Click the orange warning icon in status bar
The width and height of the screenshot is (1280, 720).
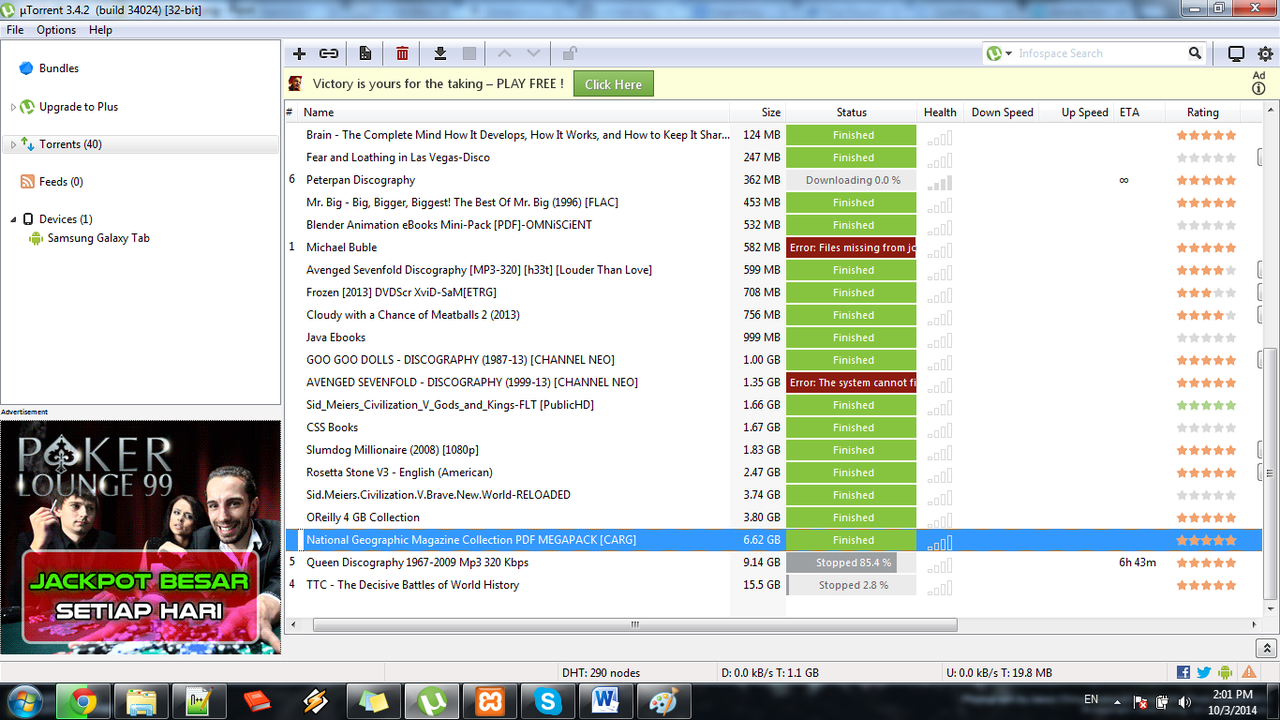[1249, 672]
